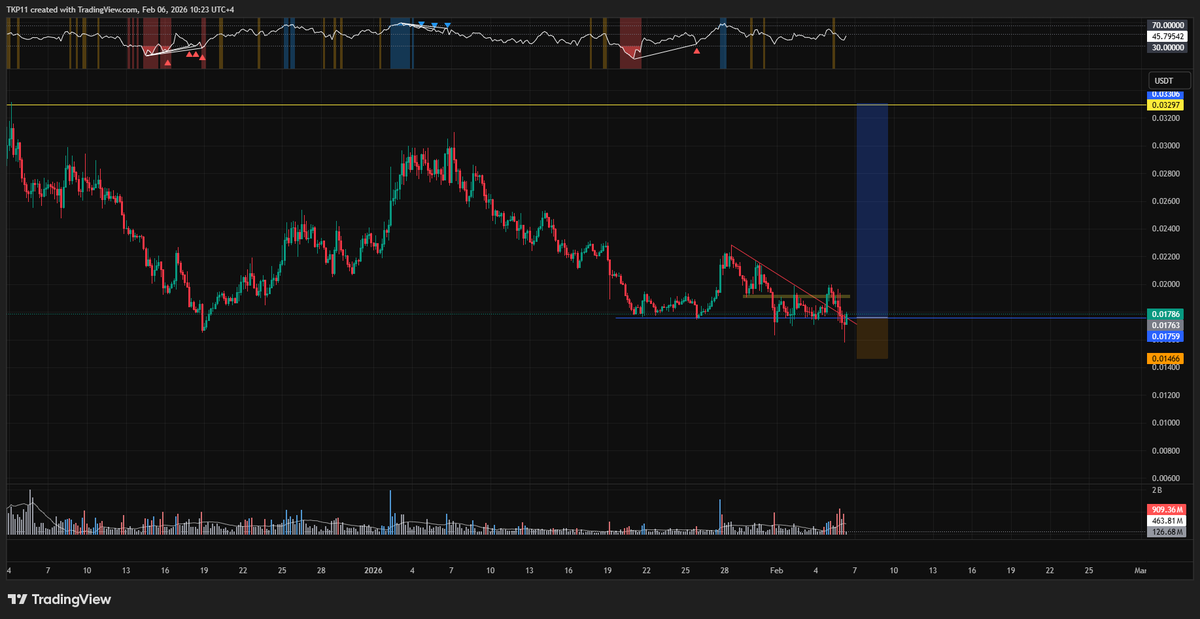Click the red volume label 909.36M

1168,509
